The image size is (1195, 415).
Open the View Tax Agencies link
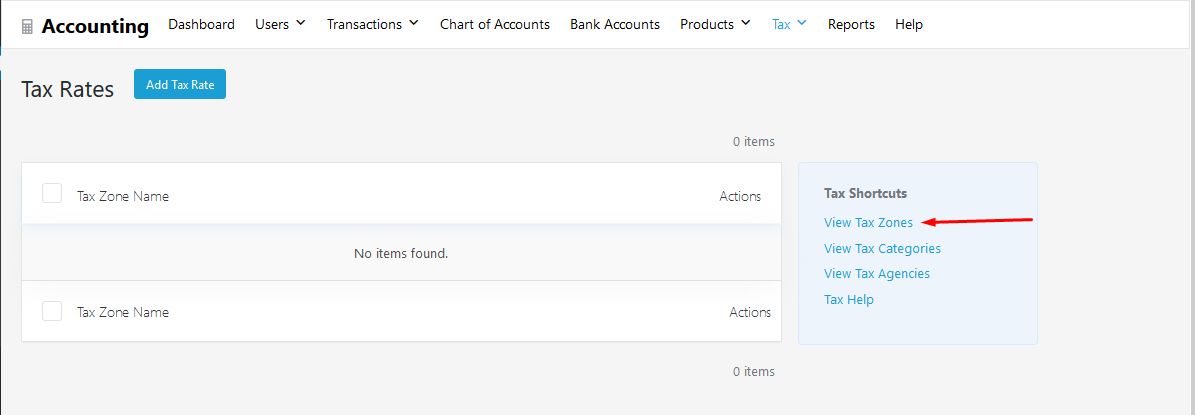(x=876, y=273)
